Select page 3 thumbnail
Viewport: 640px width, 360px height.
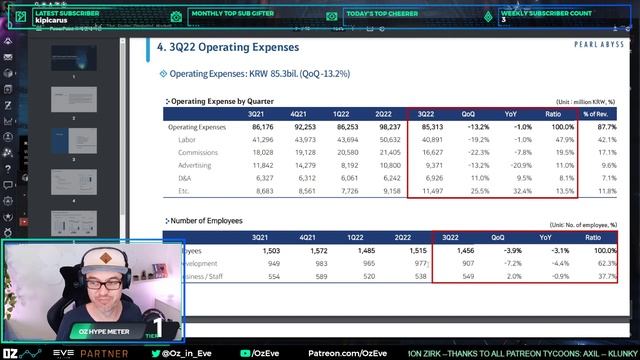pos(74,140)
